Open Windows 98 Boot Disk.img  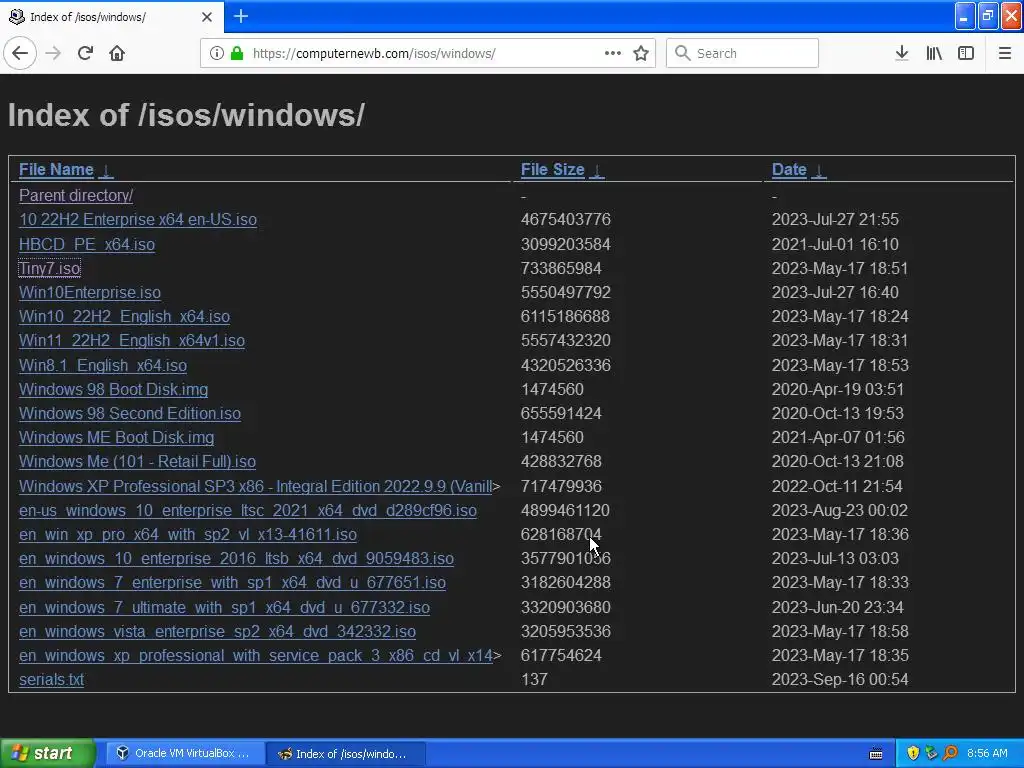tap(114, 389)
